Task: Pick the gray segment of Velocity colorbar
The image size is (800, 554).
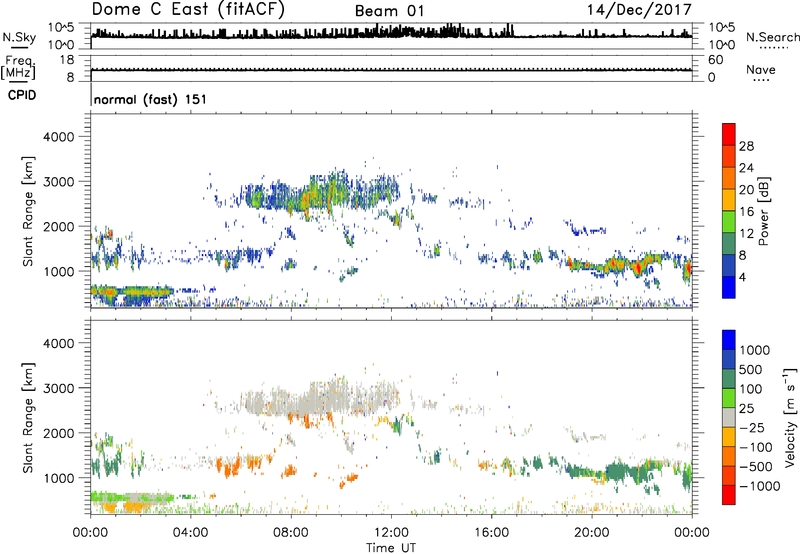Action: point(729,417)
